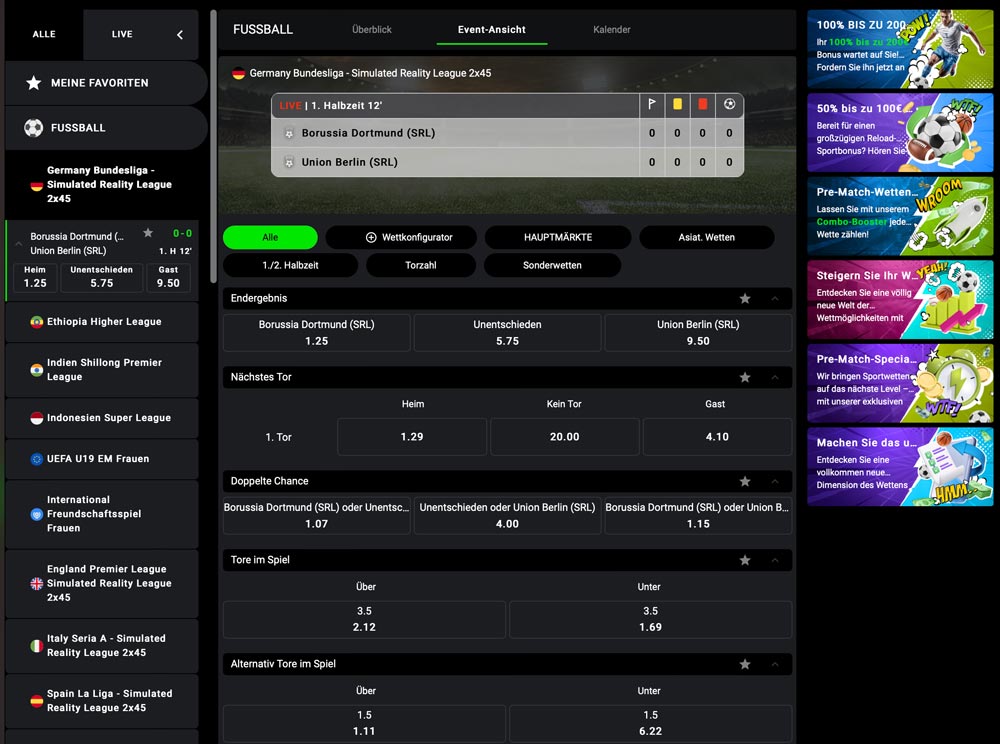The image size is (1000, 744).
Task: Open Indien Shillong Premier League
Action: [x=102, y=370]
